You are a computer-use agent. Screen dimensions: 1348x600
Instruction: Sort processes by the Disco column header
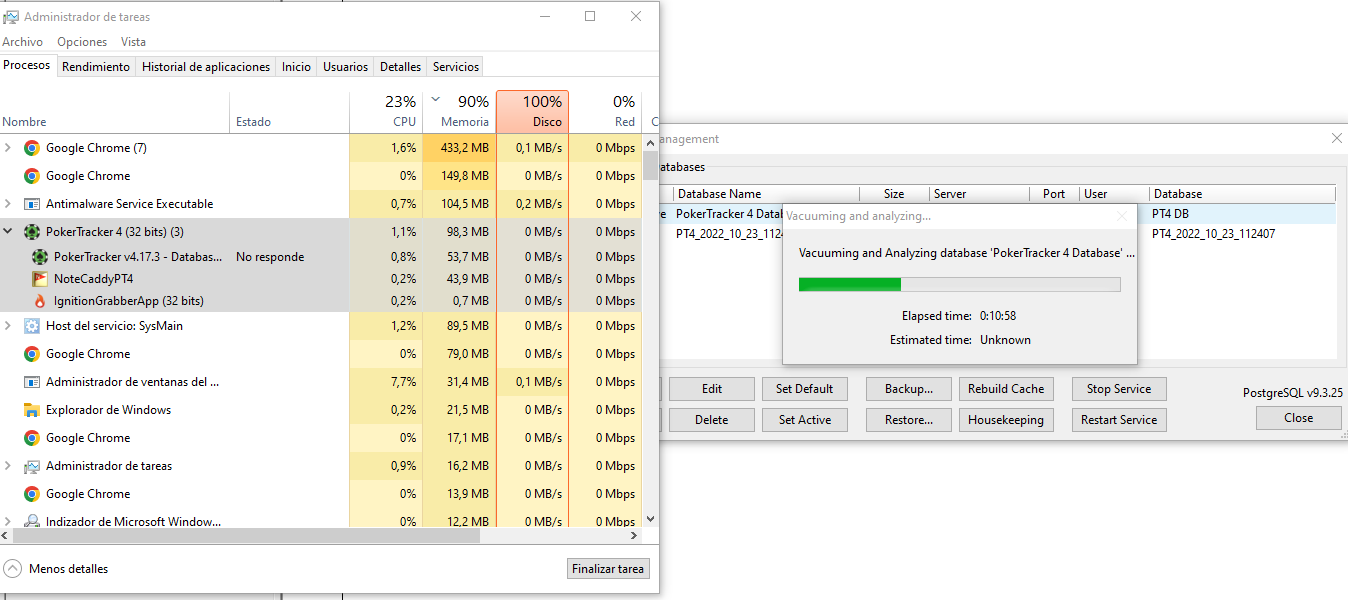[532, 111]
